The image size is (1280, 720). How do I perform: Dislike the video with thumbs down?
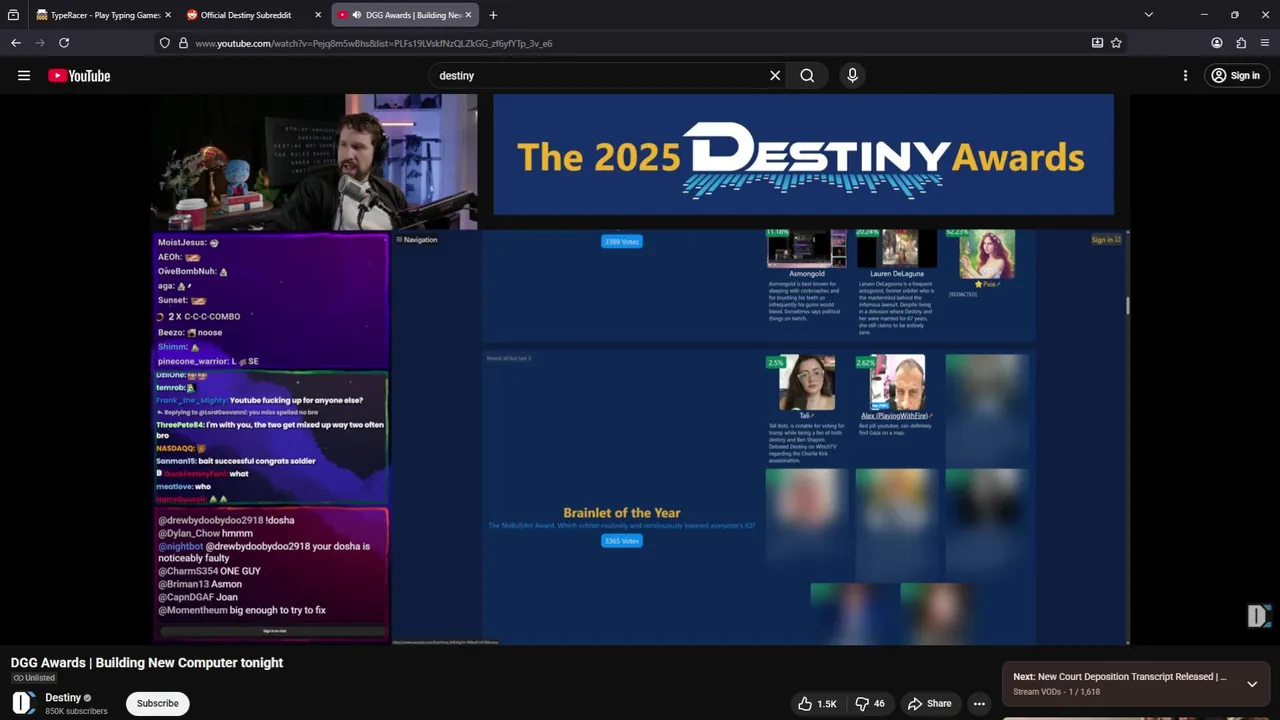870,704
